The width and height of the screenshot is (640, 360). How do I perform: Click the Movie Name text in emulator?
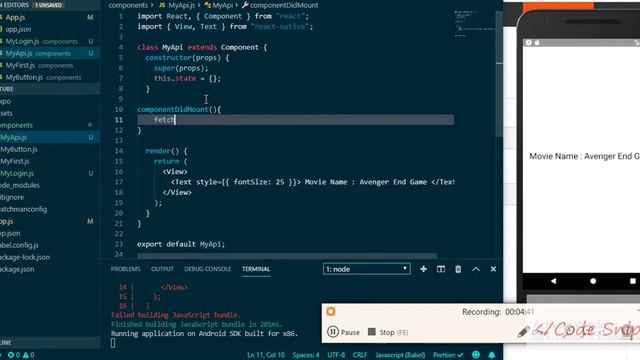(x=584, y=156)
